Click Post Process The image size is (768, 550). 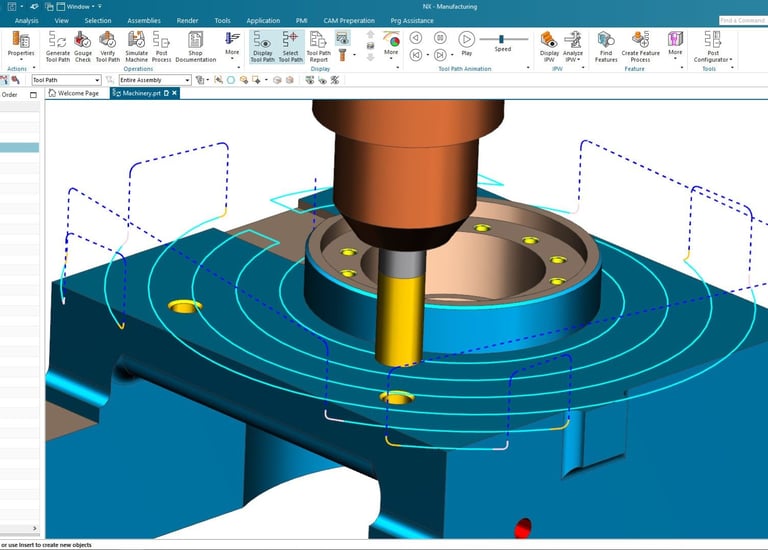pyautogui.click(x=161, y=47)
